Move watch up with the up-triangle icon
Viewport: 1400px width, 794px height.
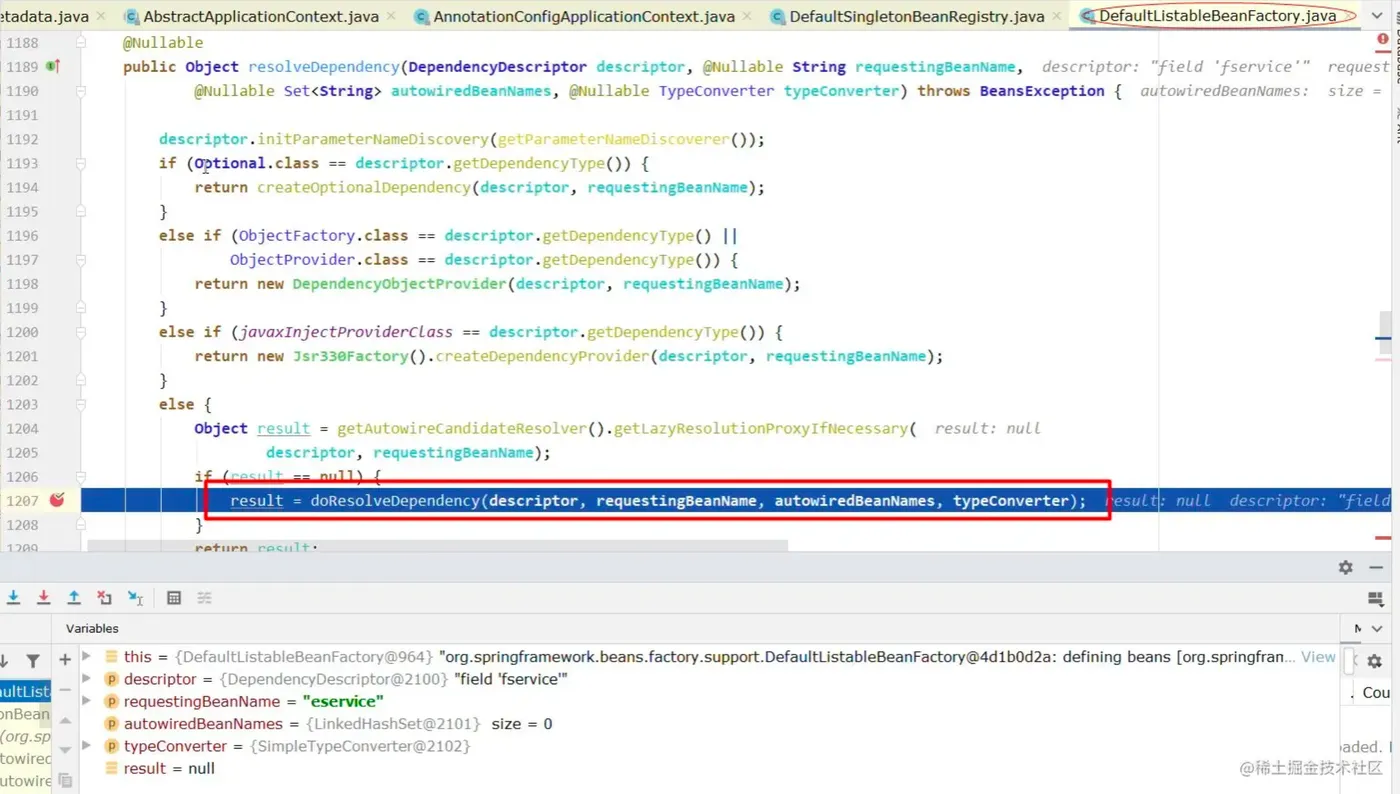click(x=65, y=720)
